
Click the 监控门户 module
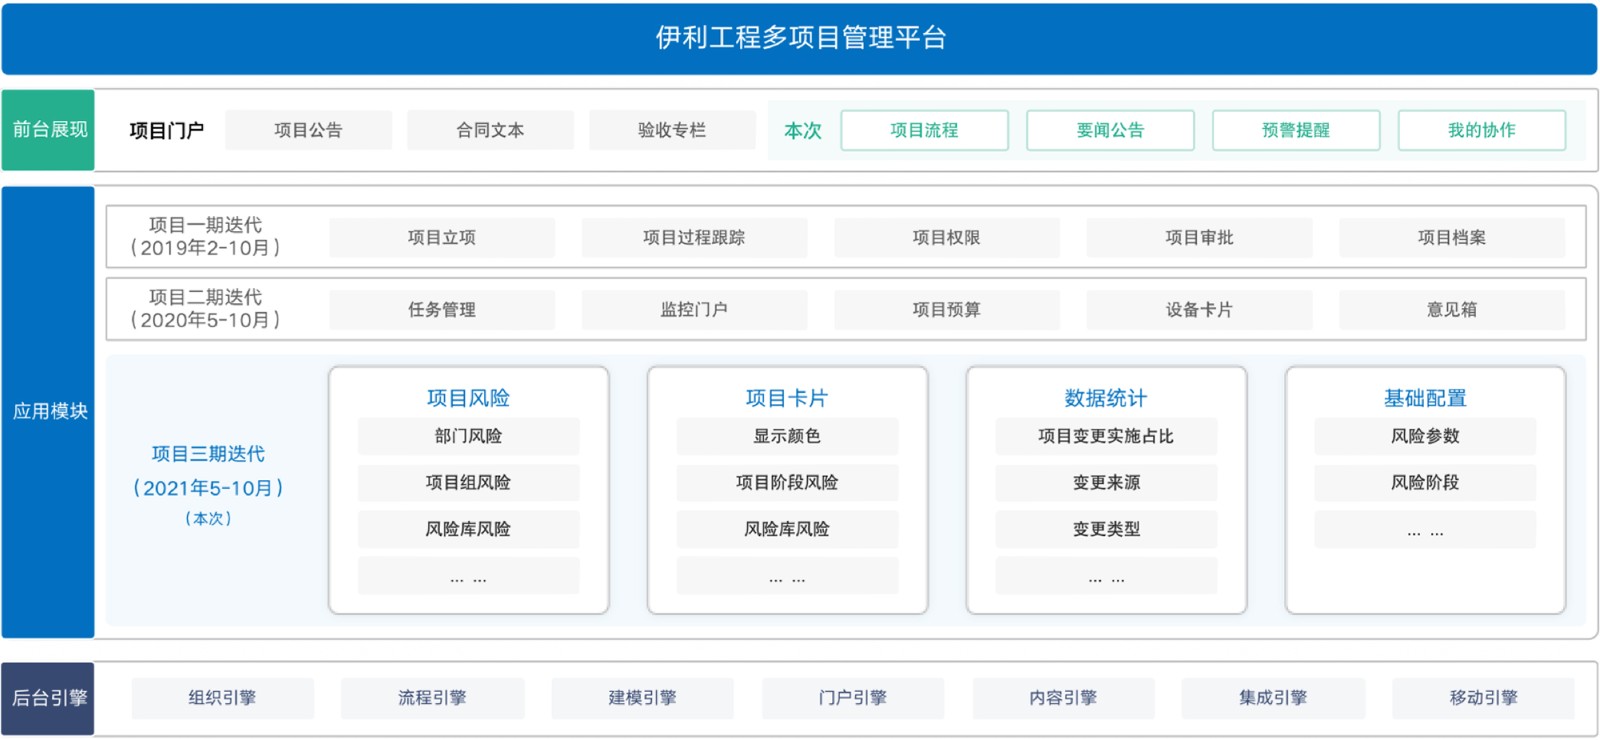point(694,310)
